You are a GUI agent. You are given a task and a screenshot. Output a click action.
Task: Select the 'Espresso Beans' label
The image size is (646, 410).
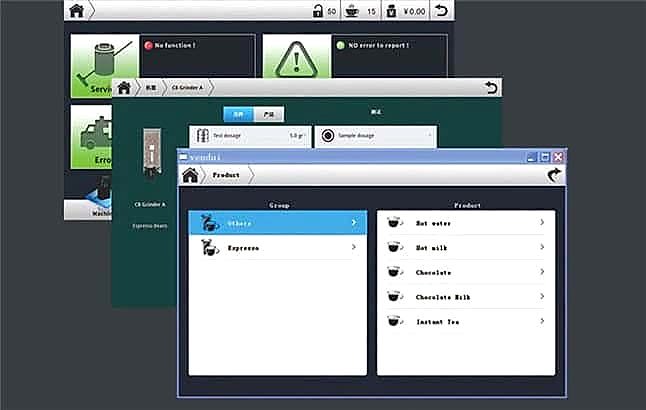[x=150, y=226]
